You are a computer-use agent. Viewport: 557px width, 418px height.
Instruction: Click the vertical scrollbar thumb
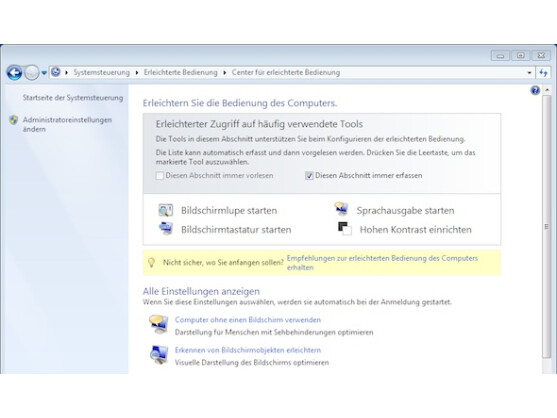pos(547,227)
